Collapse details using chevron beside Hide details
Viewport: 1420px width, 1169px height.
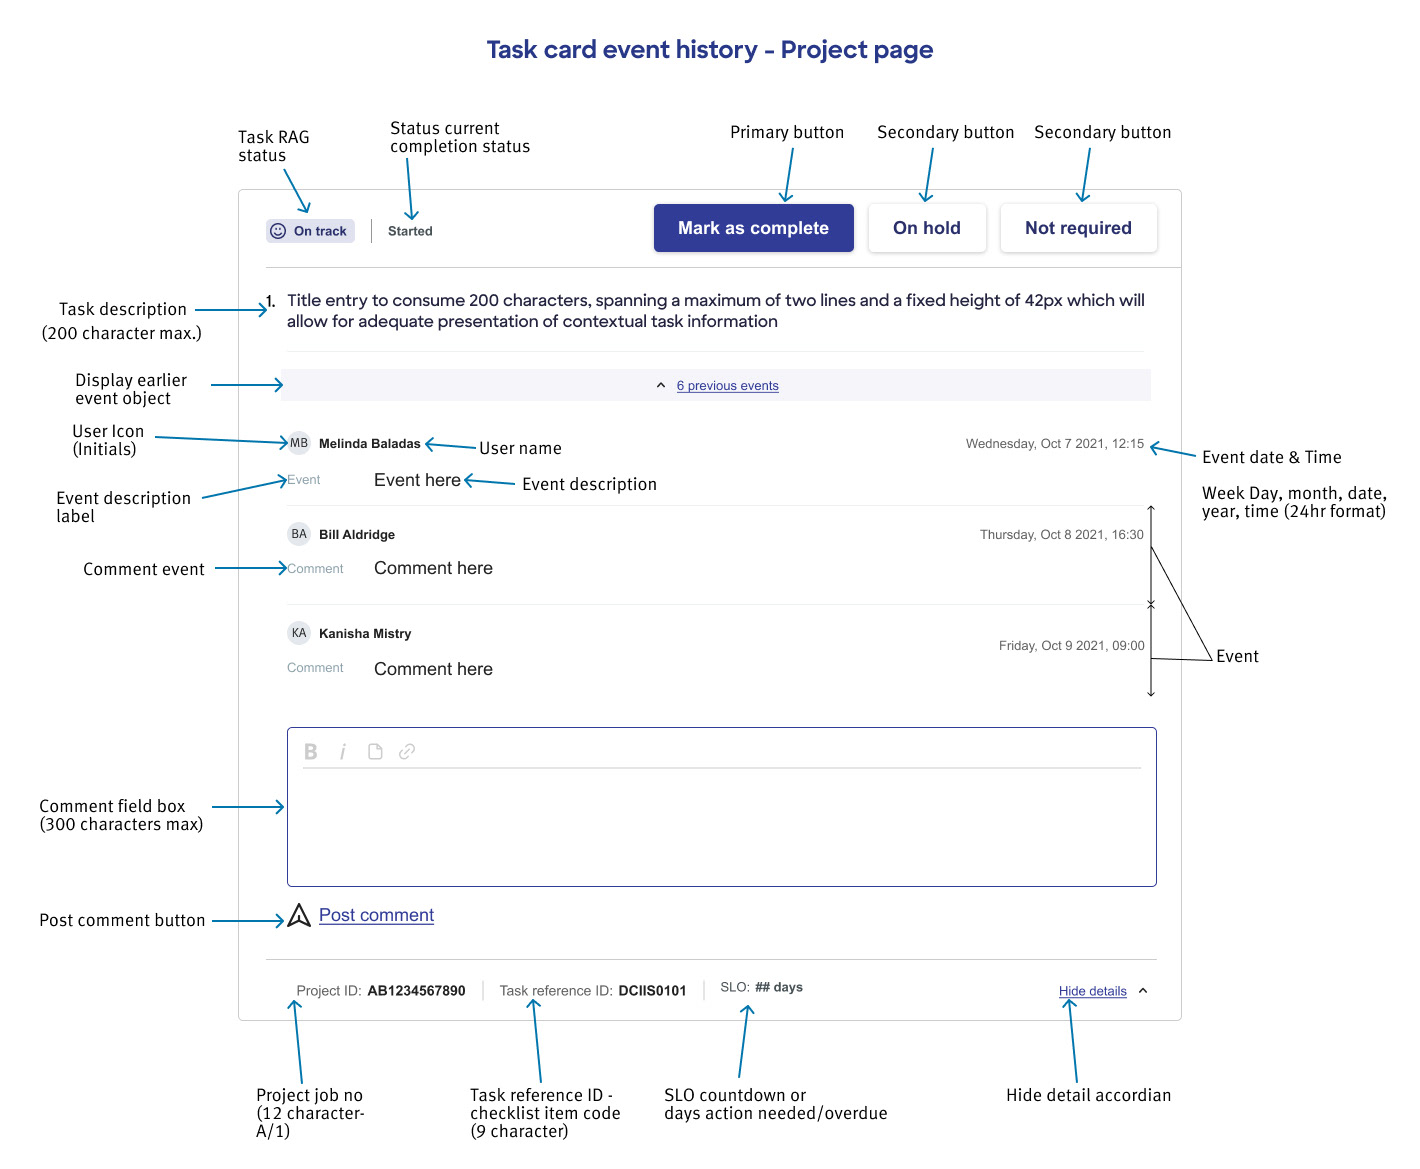pos(1143,991)
